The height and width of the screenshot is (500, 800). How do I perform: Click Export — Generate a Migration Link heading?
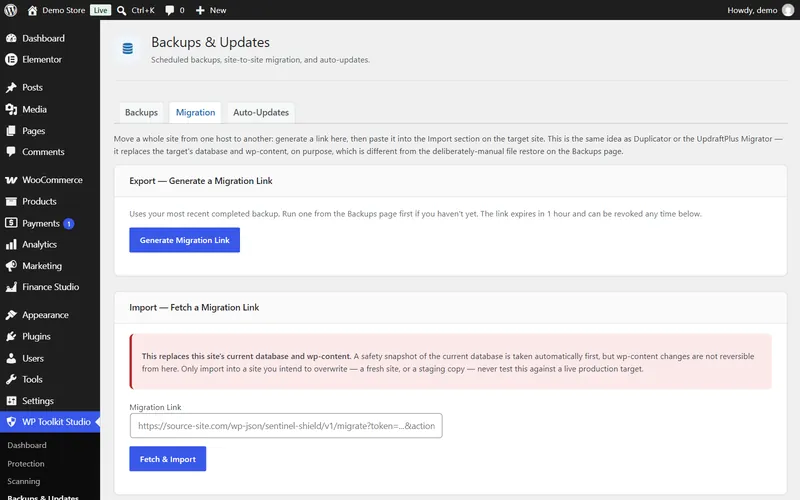point(201,181)
